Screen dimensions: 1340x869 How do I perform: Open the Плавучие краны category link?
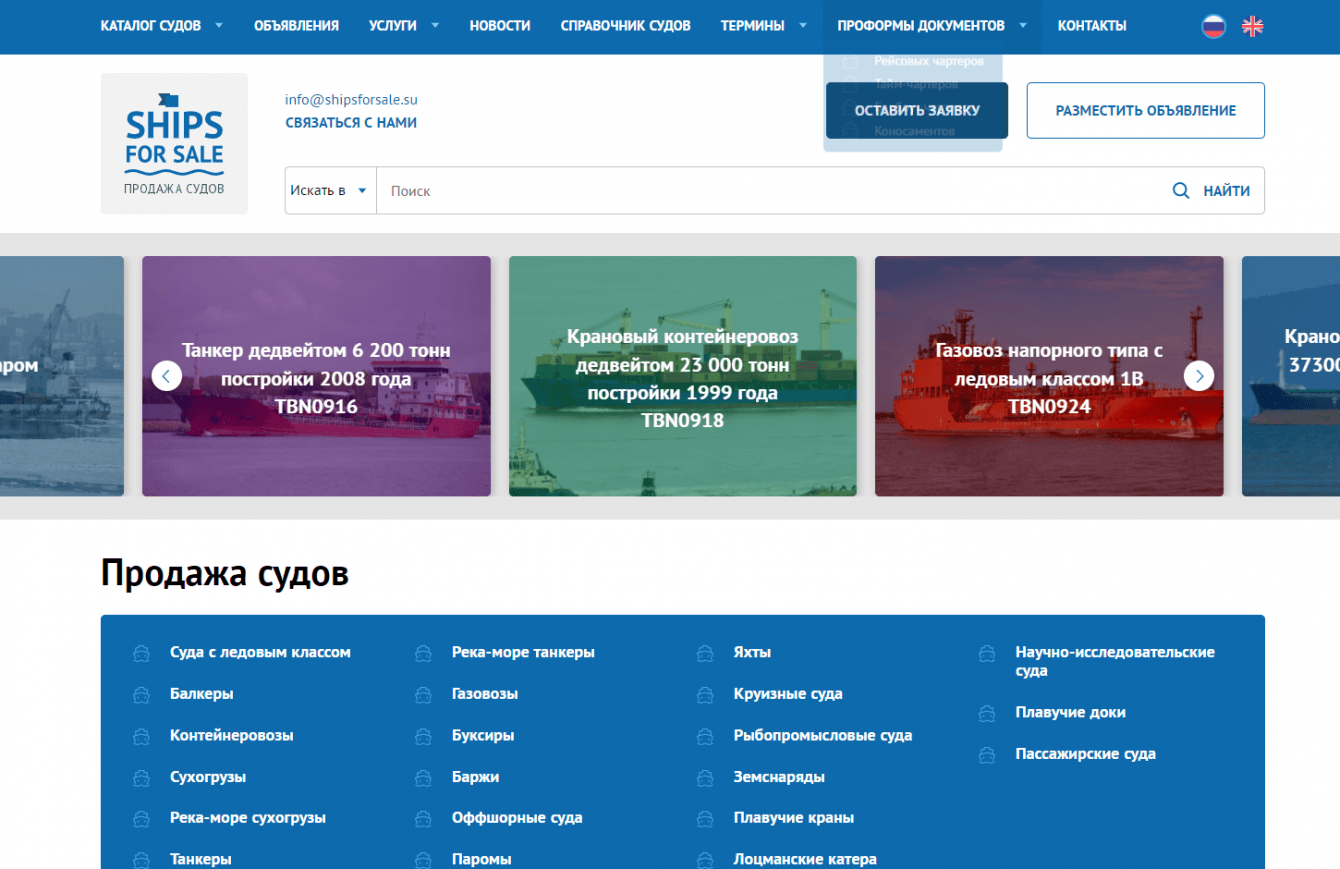[x=794, y=818]
